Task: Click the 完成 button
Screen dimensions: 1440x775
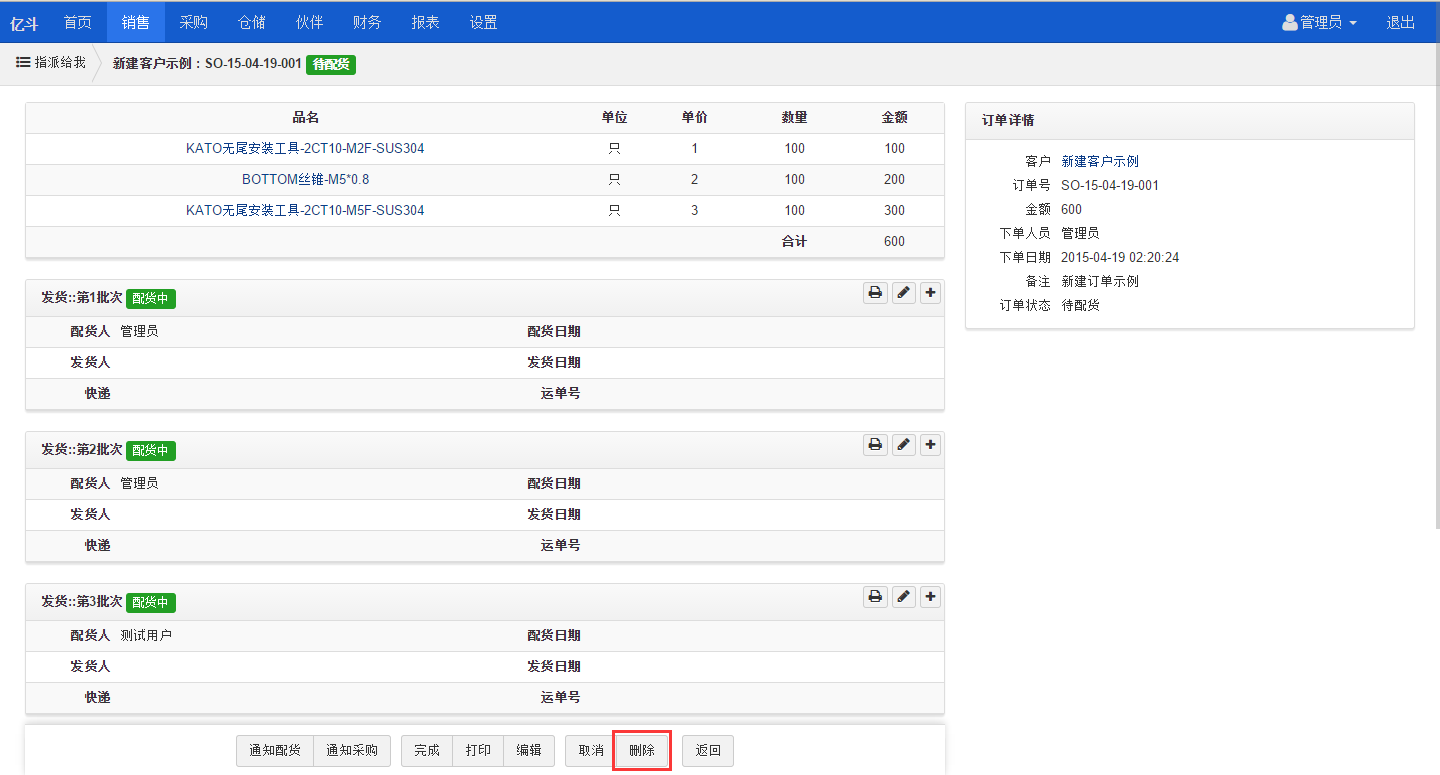Action: click(x=427, y=751)
